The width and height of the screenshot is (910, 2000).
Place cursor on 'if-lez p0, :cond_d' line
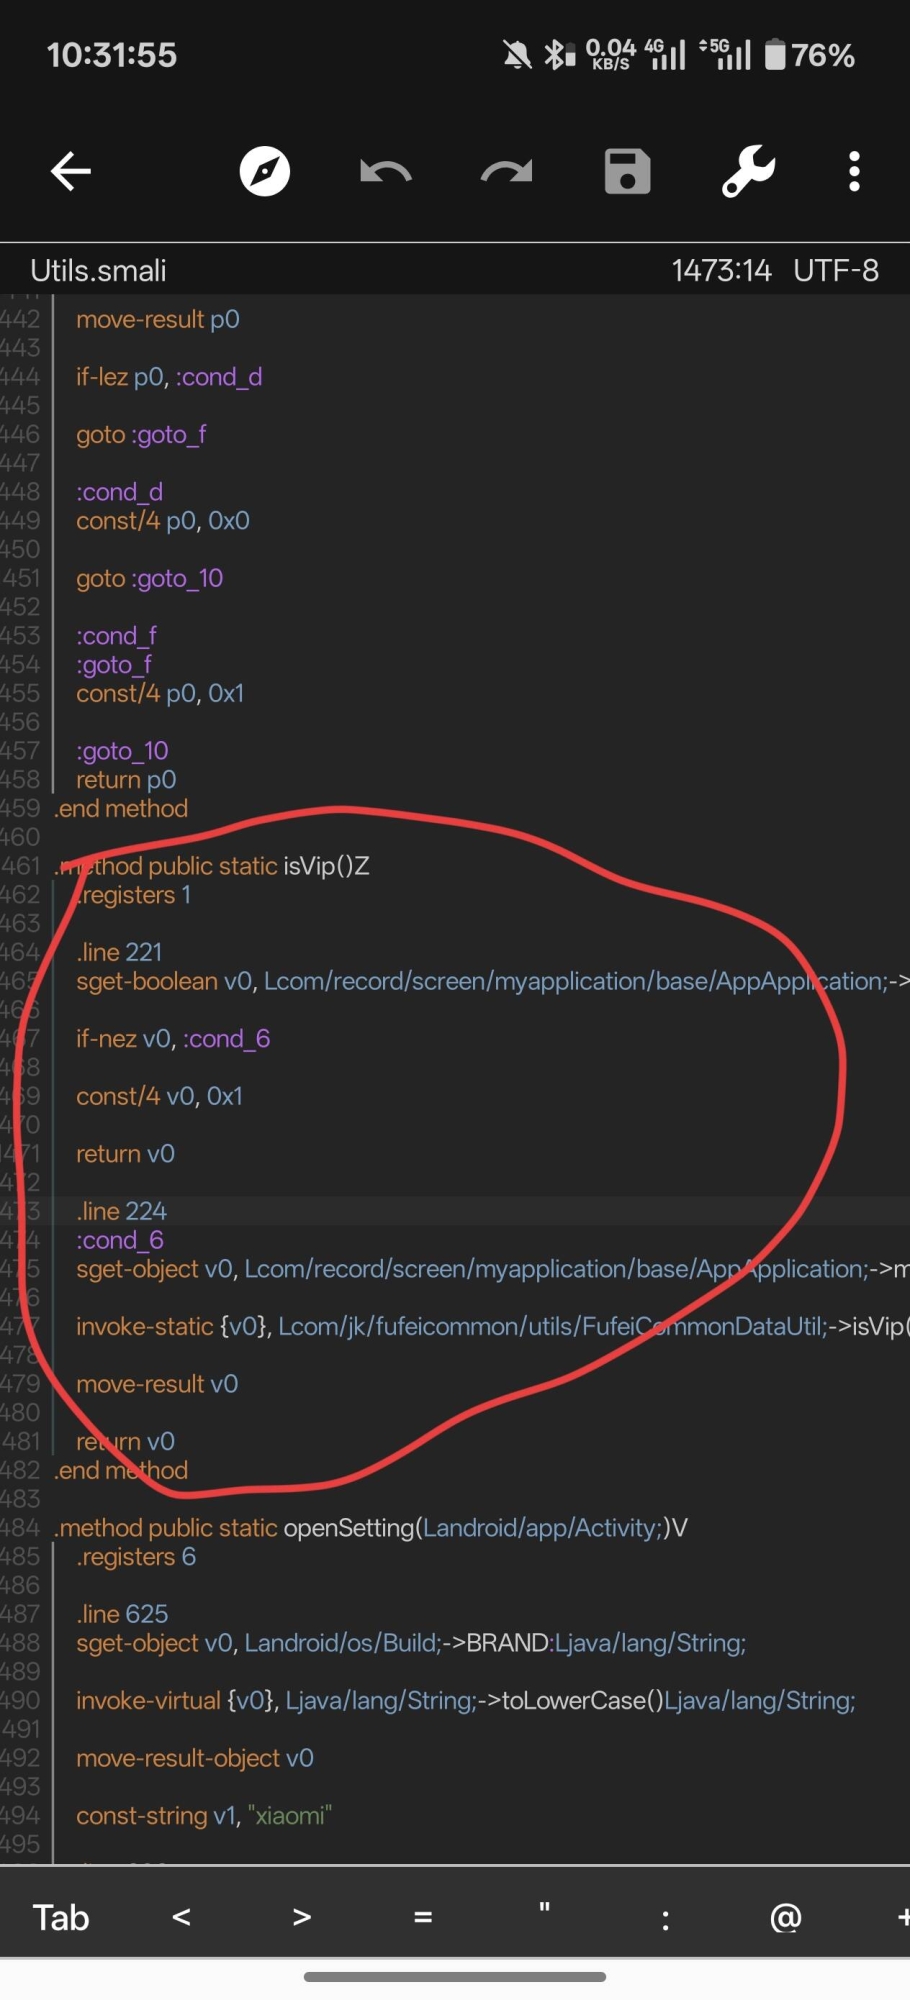(169, 377)
